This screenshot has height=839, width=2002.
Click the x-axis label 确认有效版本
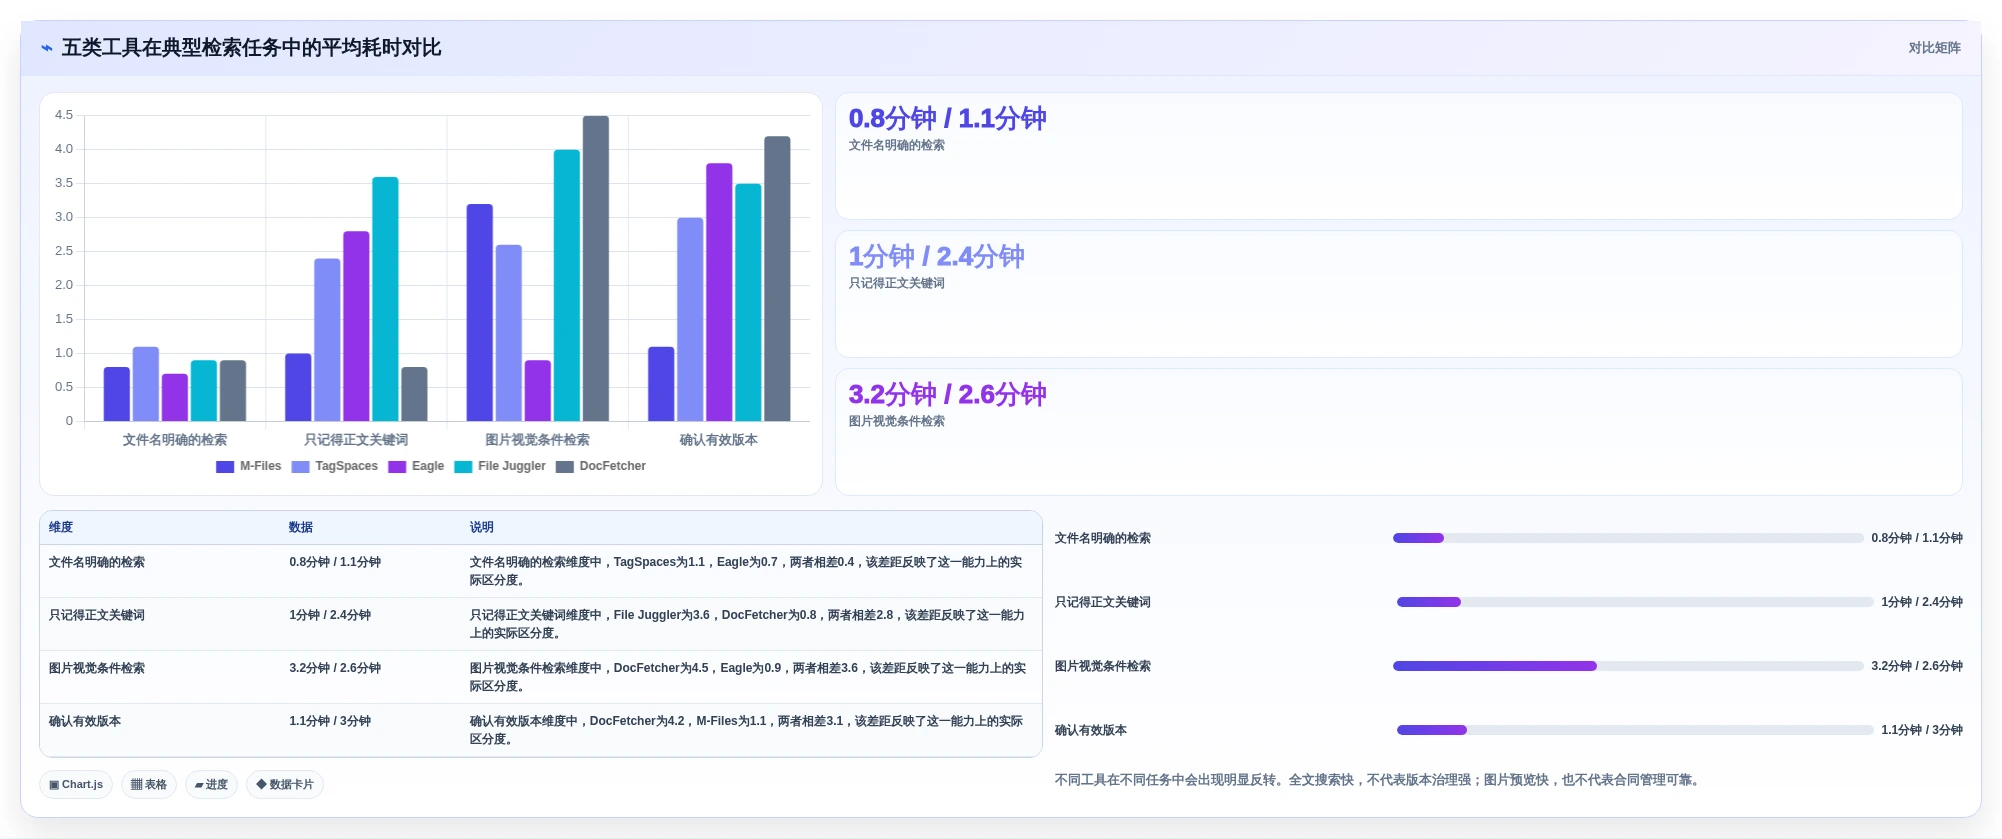click(719, 440)
